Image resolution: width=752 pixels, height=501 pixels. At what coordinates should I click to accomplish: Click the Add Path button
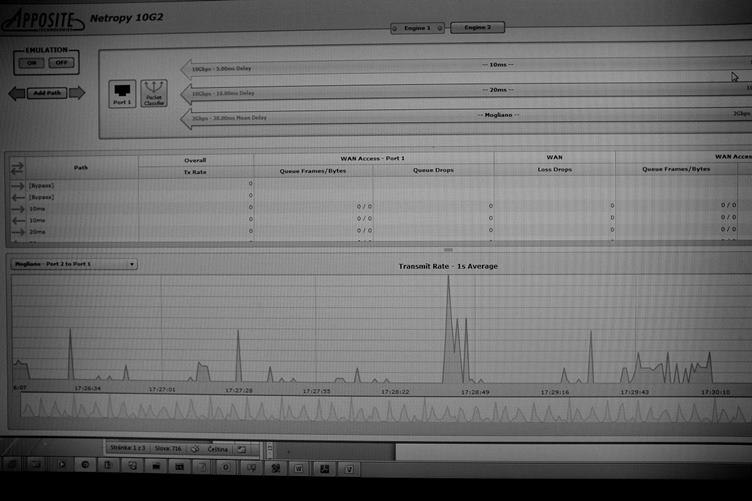47,93
